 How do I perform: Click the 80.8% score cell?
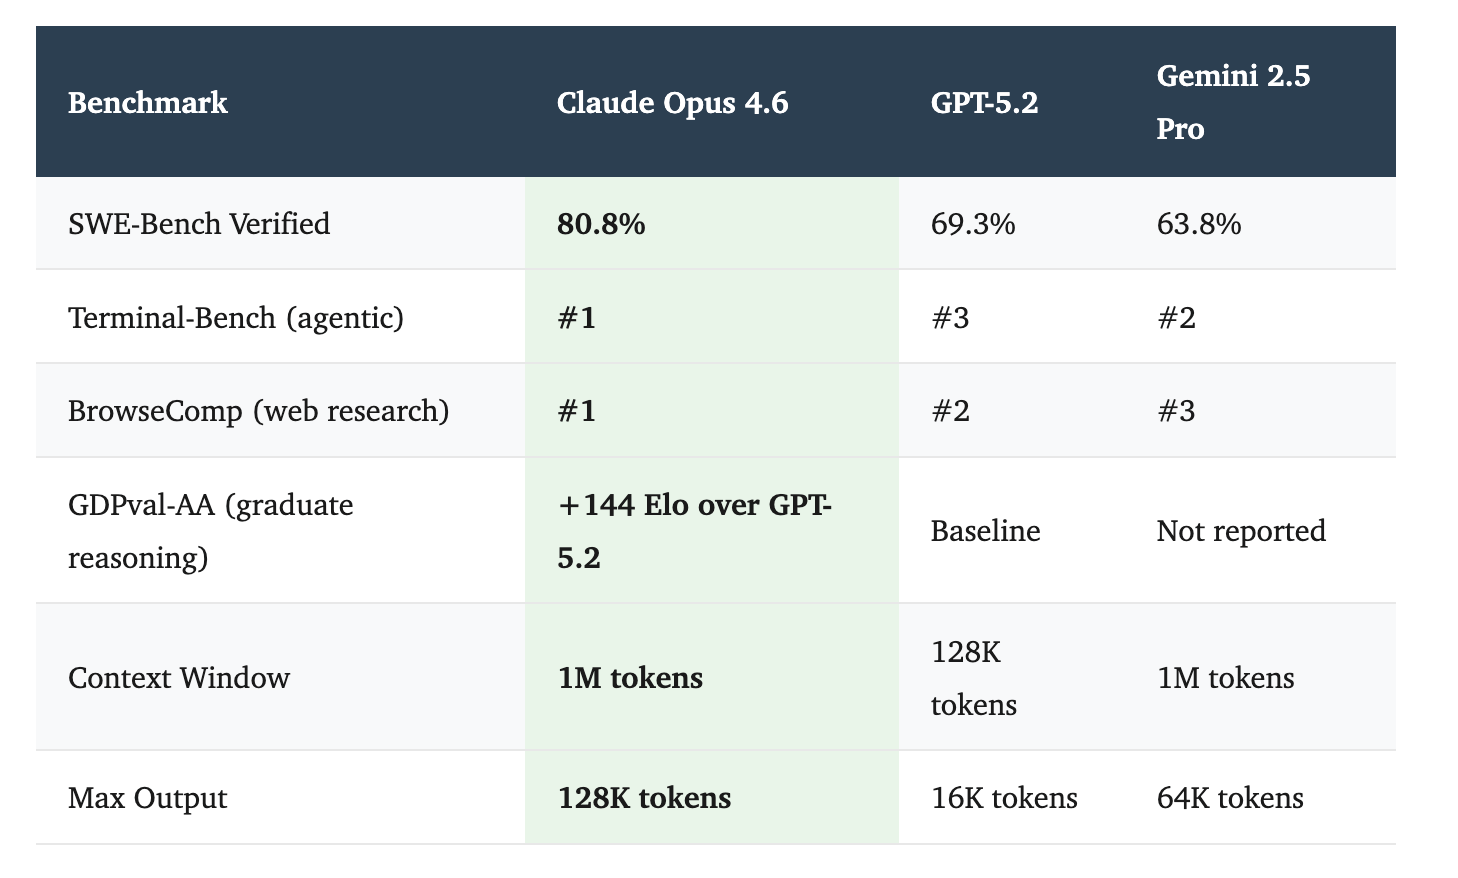(601, 223)
